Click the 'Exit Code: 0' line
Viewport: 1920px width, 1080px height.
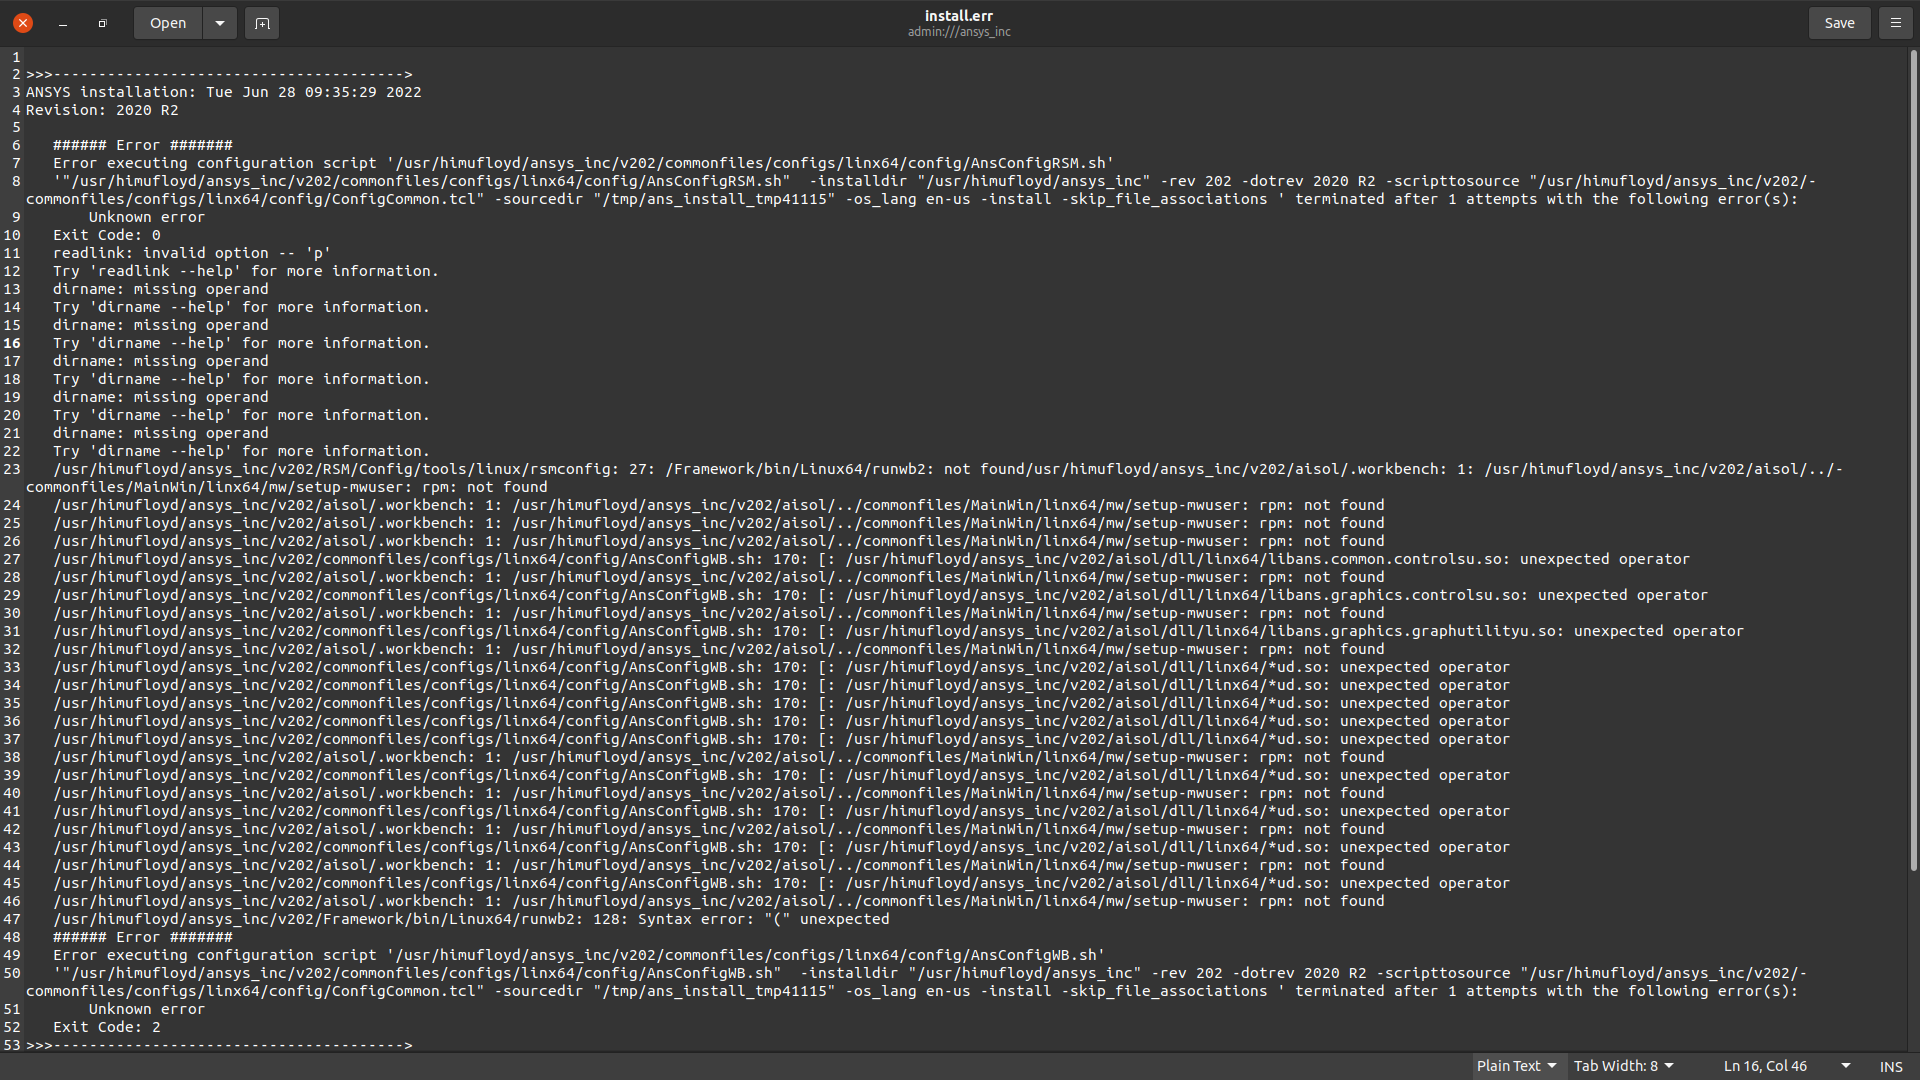[107, 235]
